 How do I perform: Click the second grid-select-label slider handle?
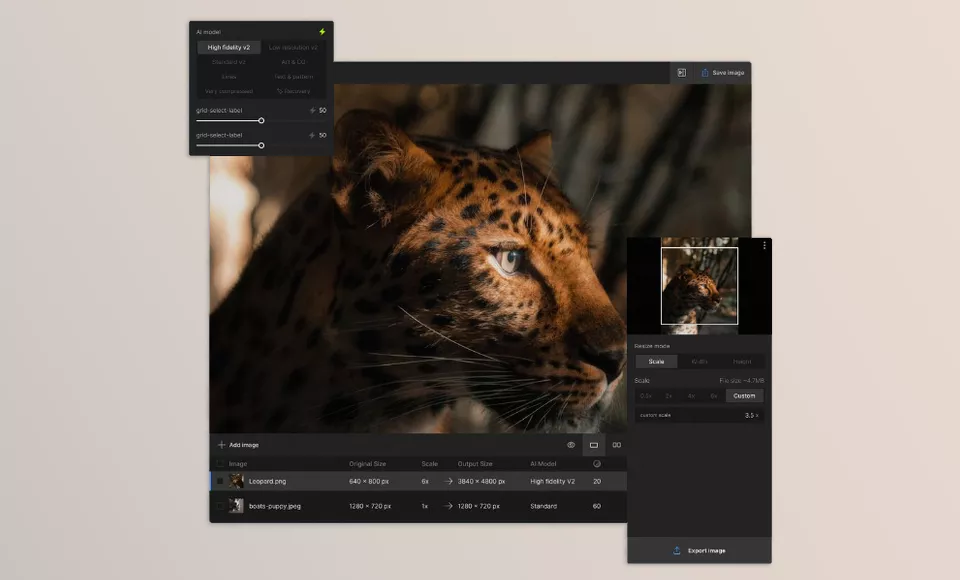click(261, 146)
